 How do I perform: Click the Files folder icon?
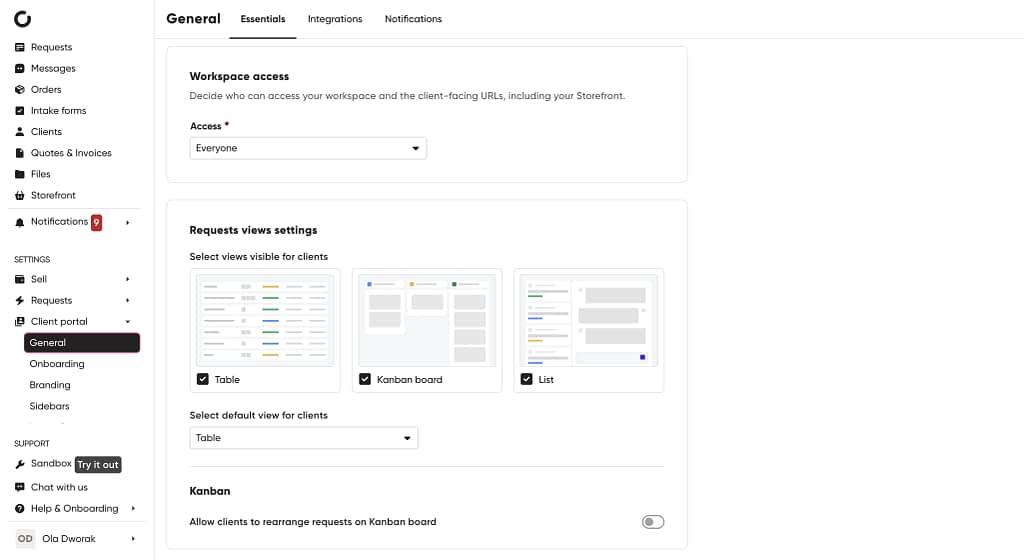[x=20, y=174]
